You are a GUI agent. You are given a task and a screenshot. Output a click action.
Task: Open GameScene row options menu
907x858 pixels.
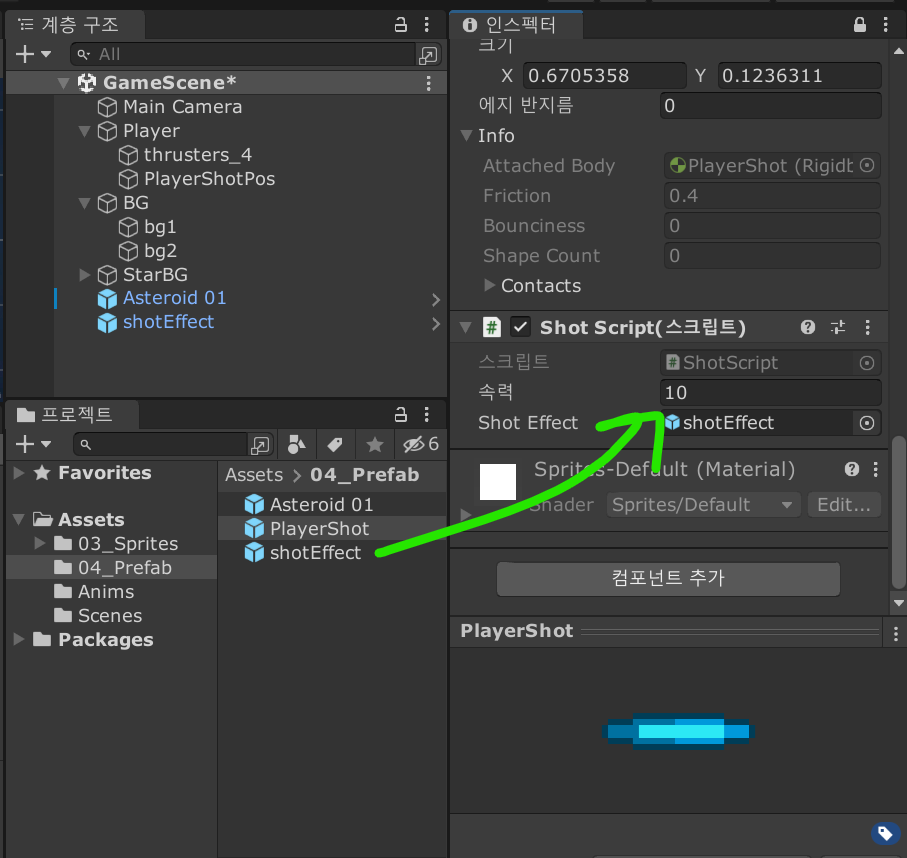click(429, 83)
